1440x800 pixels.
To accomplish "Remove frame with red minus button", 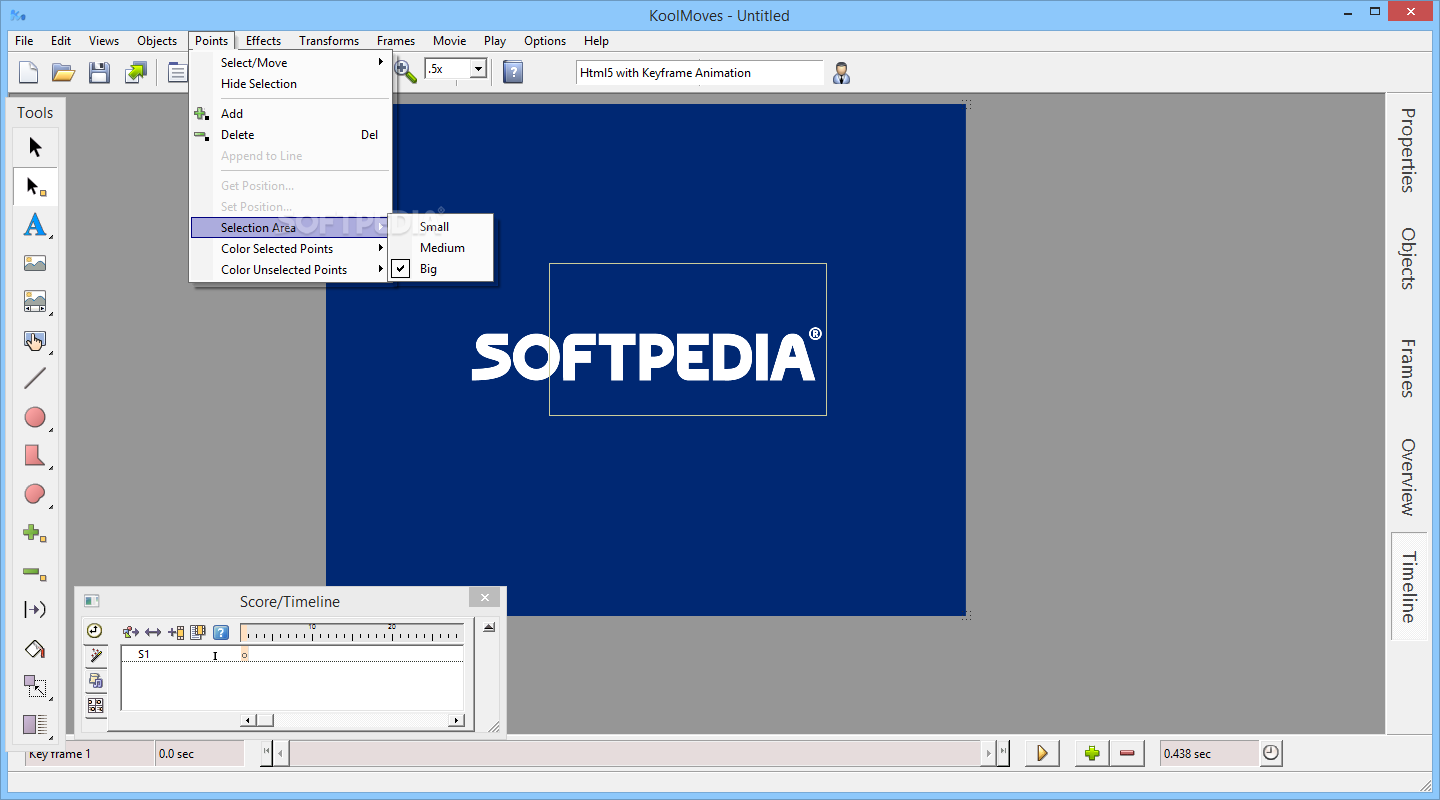I will (x=1127, y=753).
